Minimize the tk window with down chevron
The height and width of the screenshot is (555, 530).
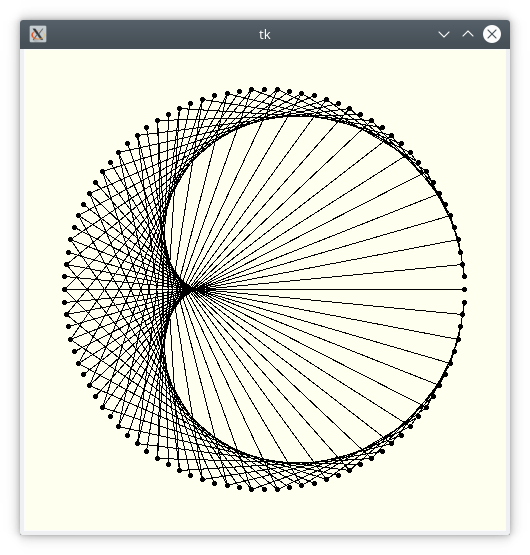(444, 34)
